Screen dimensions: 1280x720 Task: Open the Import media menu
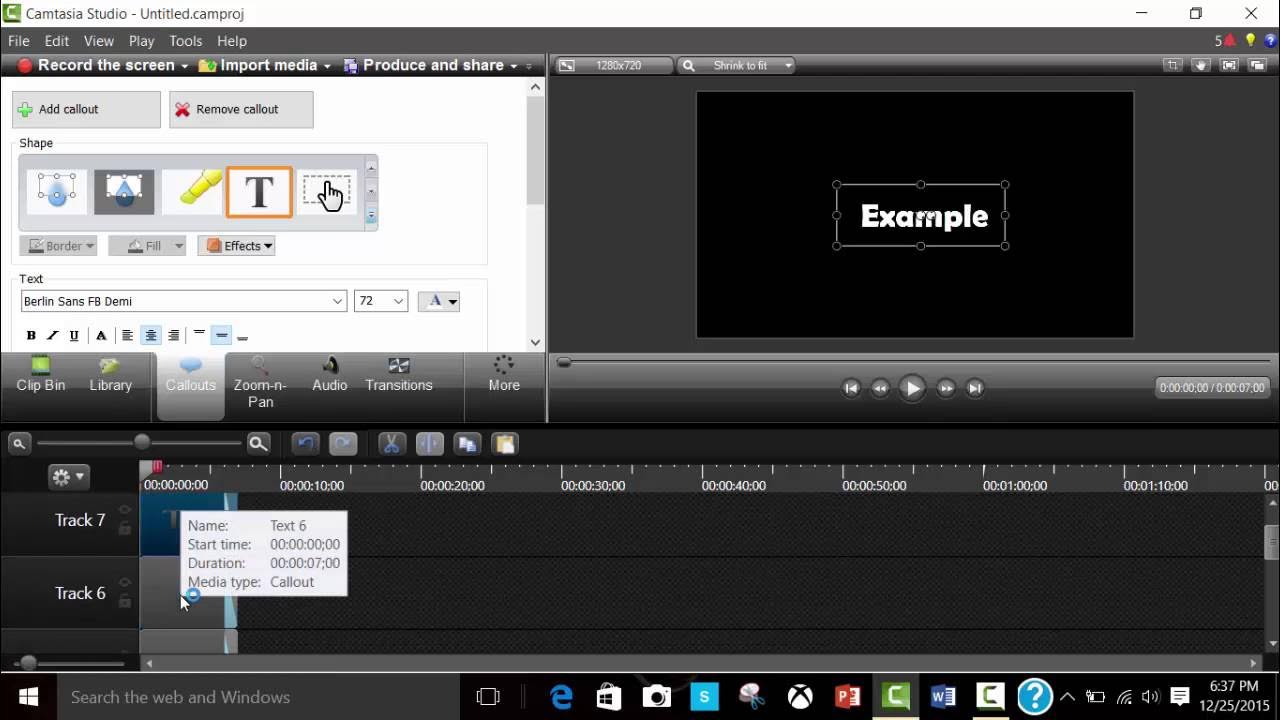265,65
